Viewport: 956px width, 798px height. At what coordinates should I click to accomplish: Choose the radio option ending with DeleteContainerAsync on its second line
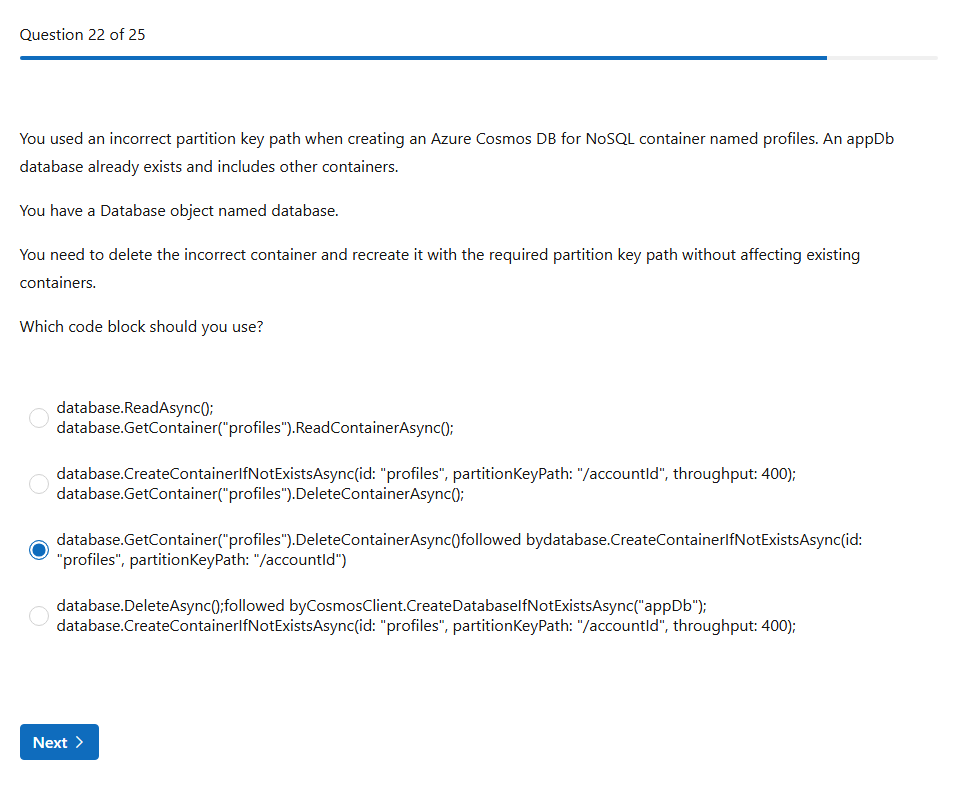(x=39, y=484)
